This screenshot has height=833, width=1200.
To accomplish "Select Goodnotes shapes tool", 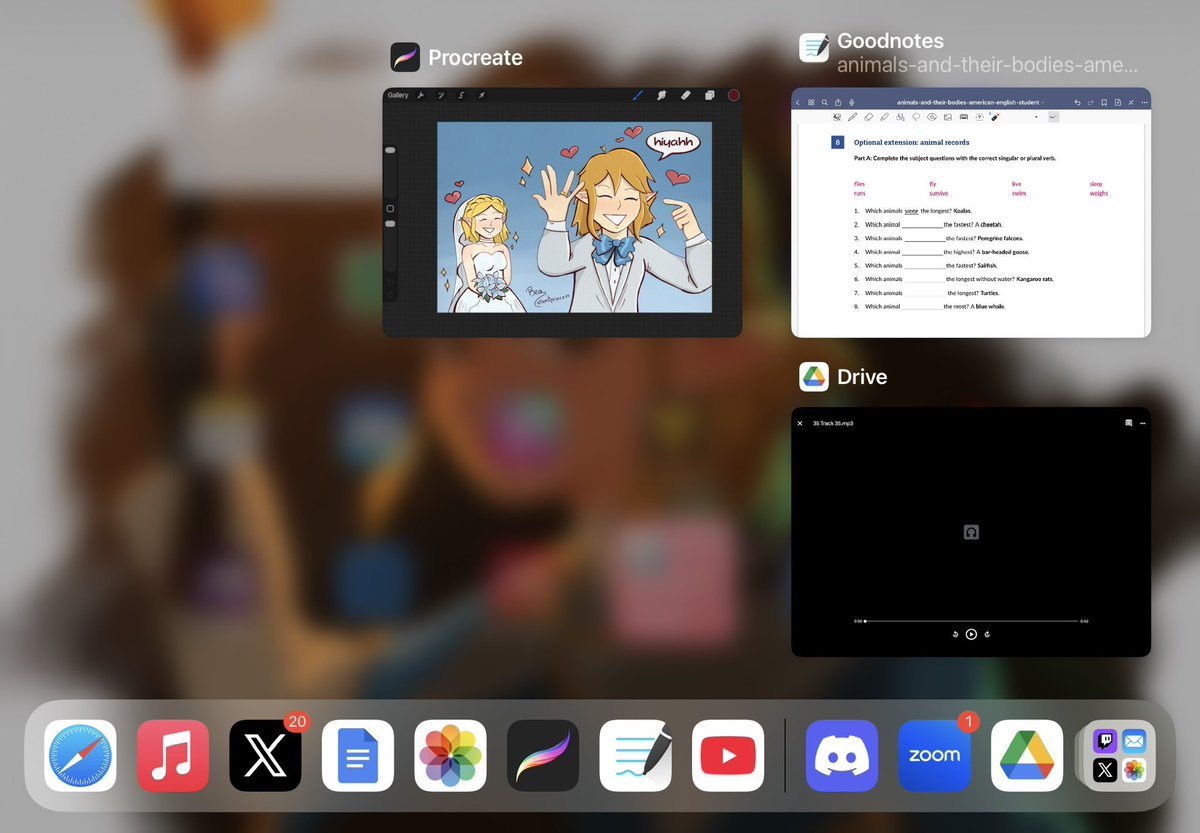I will [x=900, y=117].
